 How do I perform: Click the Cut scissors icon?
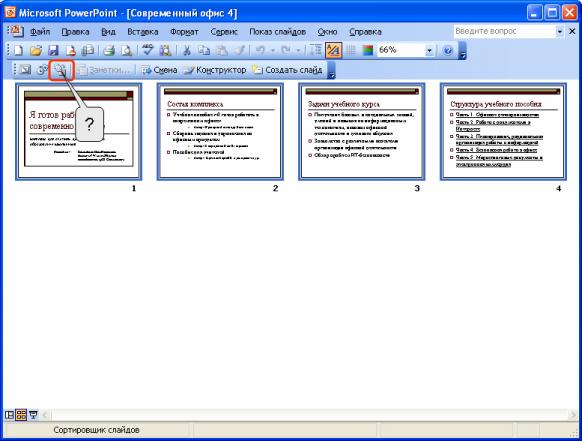pos(187,50)
